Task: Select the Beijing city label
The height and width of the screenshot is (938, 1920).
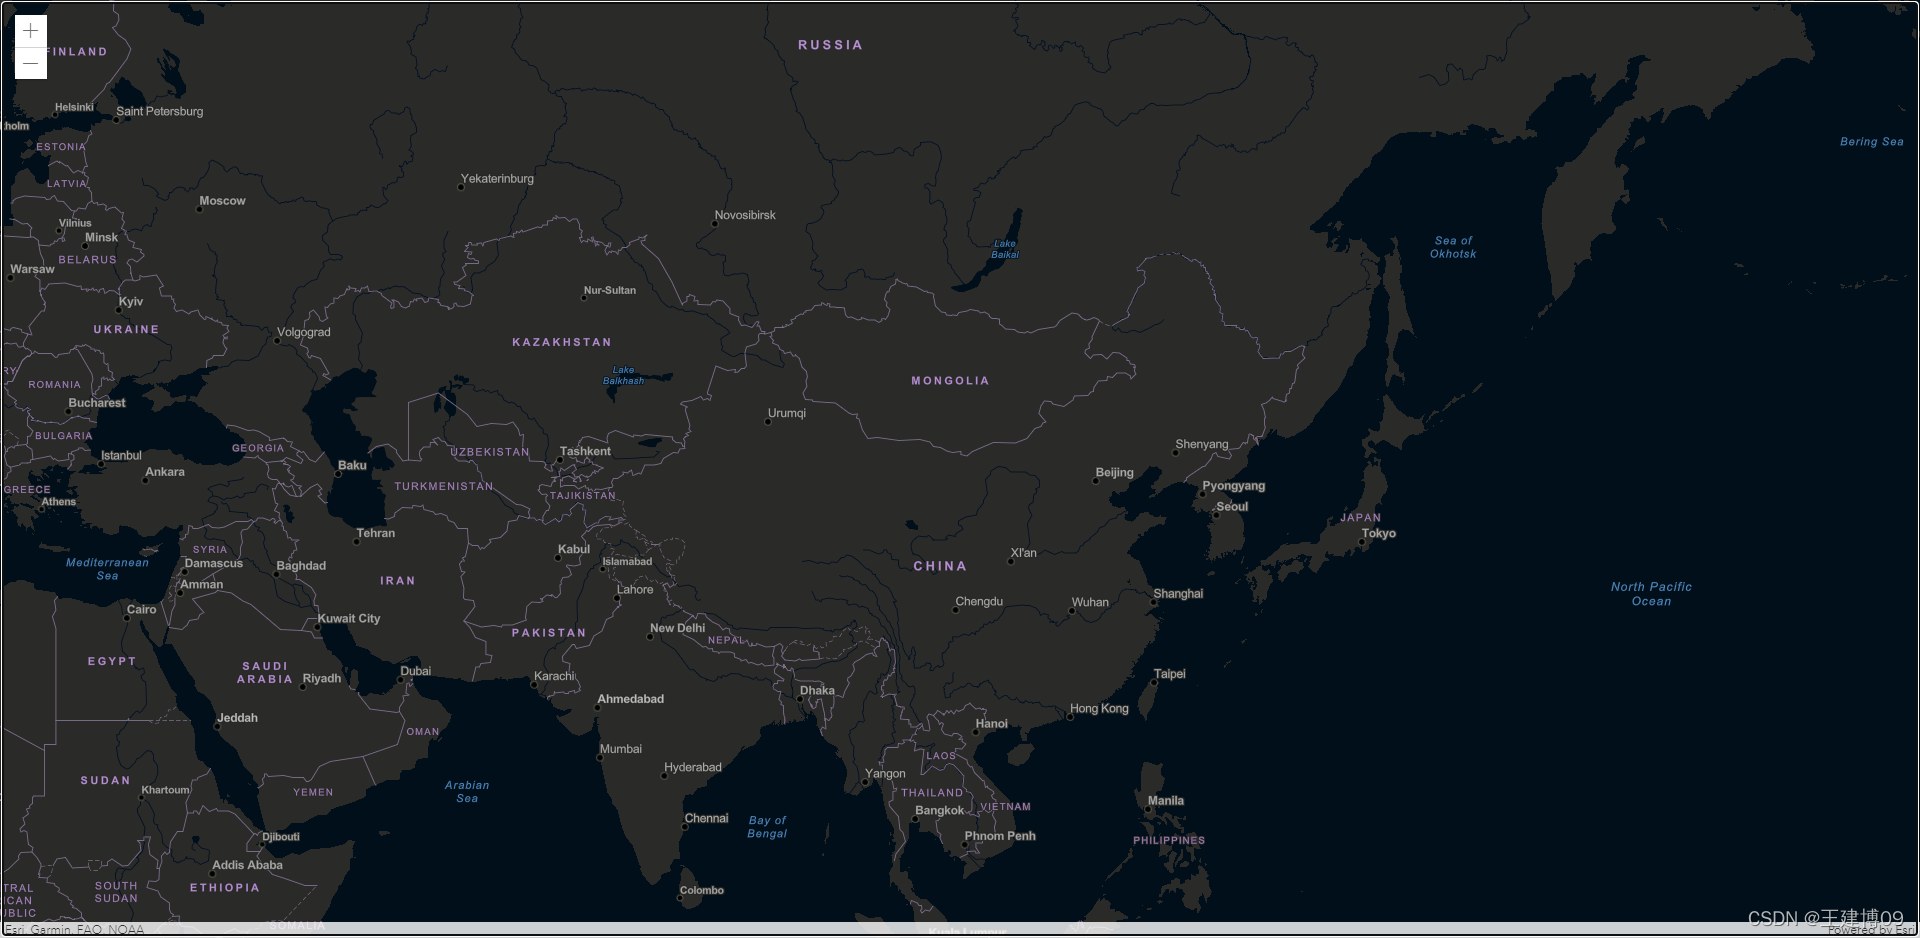Action: pyautogui.click(x=1114, y=473)
